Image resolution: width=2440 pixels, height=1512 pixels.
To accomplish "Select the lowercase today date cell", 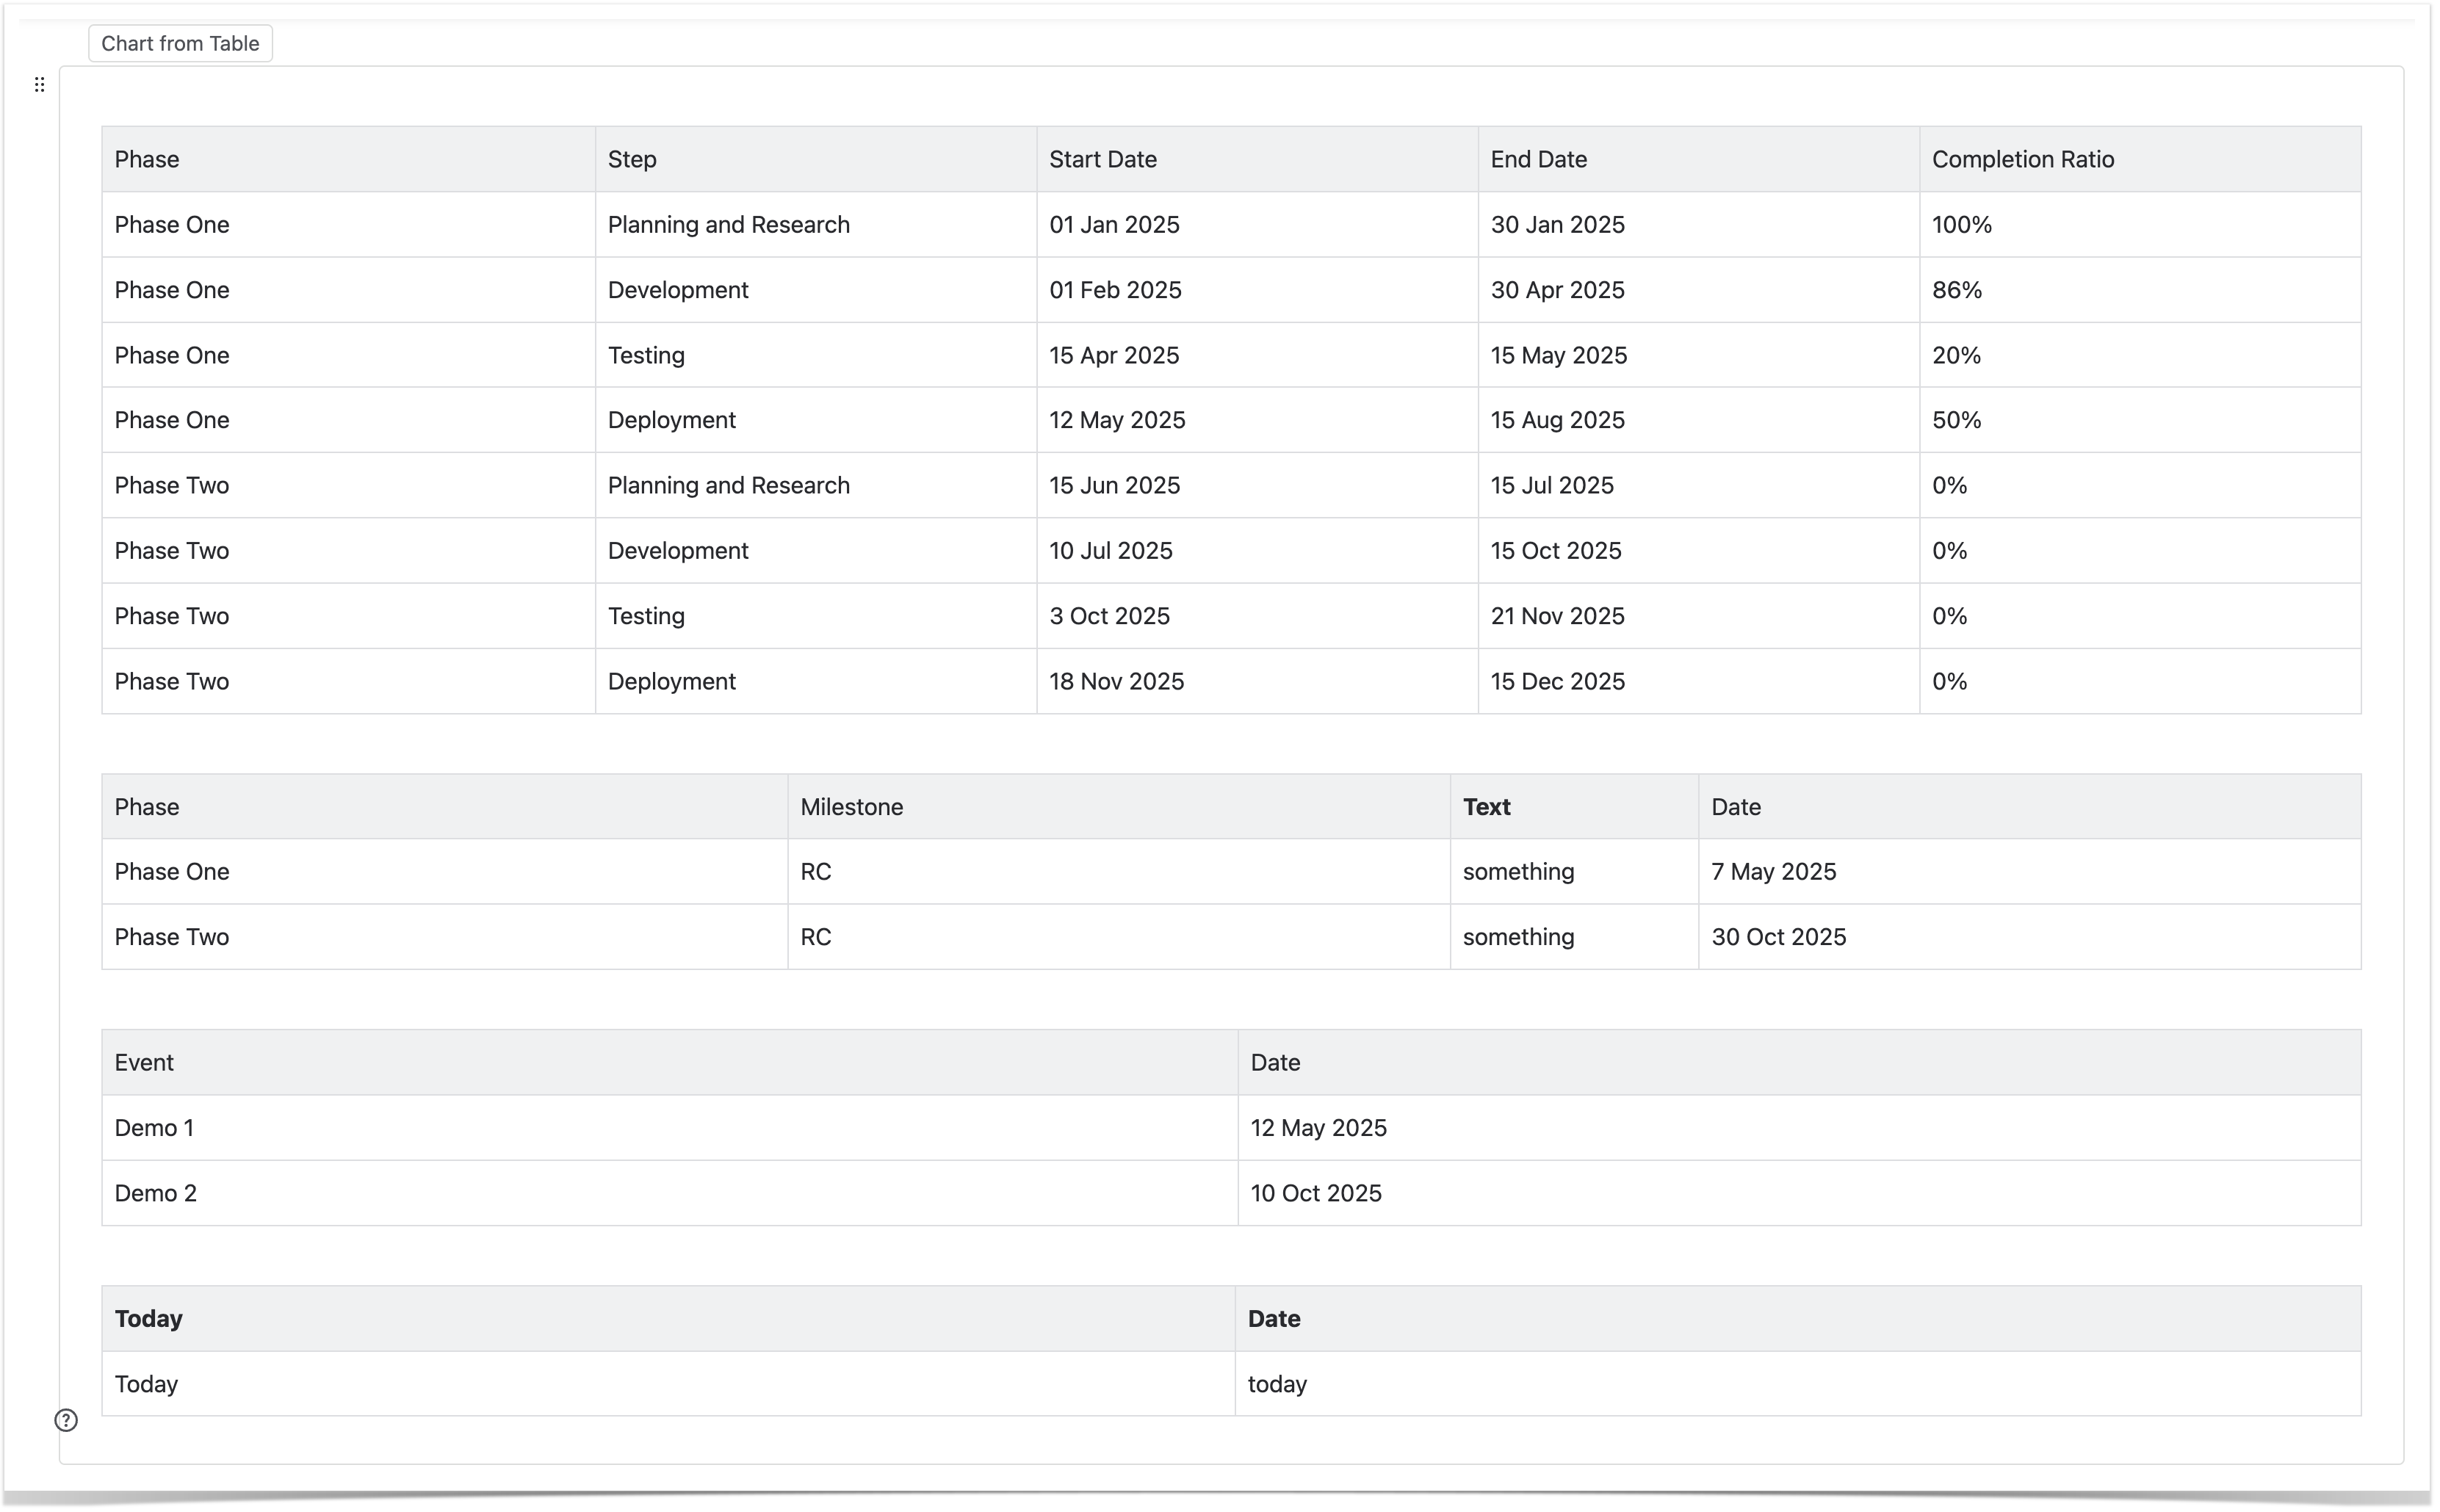I will click(x=1277, y=1384).
